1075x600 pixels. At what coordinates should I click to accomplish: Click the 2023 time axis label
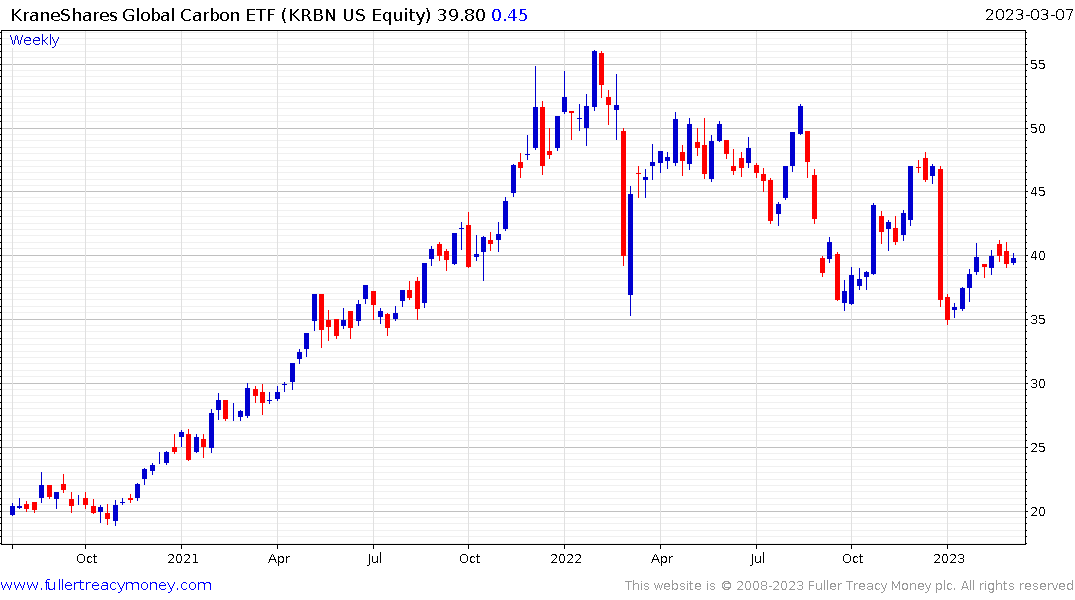point(948,559)
